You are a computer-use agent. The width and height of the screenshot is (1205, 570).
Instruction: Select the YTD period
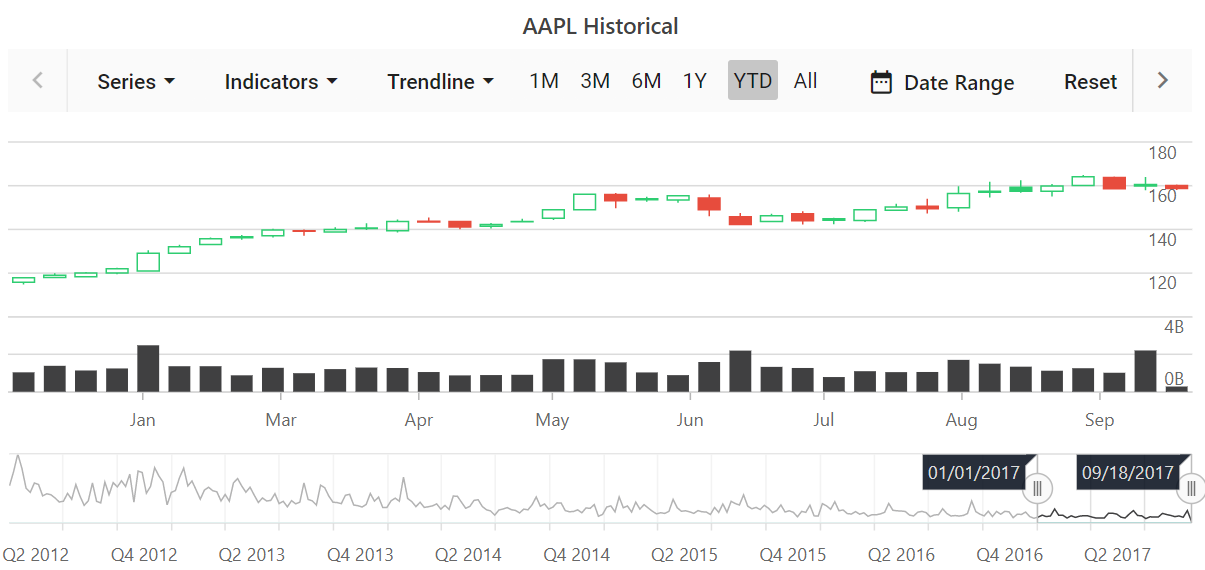pos(753,81)
